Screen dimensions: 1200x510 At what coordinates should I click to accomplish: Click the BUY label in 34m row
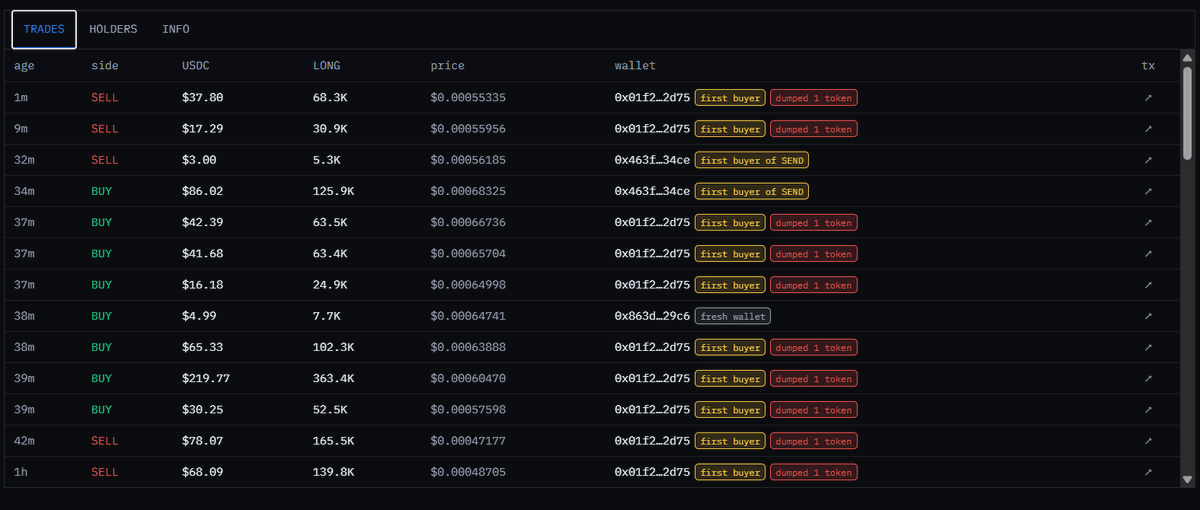(102, 191)
